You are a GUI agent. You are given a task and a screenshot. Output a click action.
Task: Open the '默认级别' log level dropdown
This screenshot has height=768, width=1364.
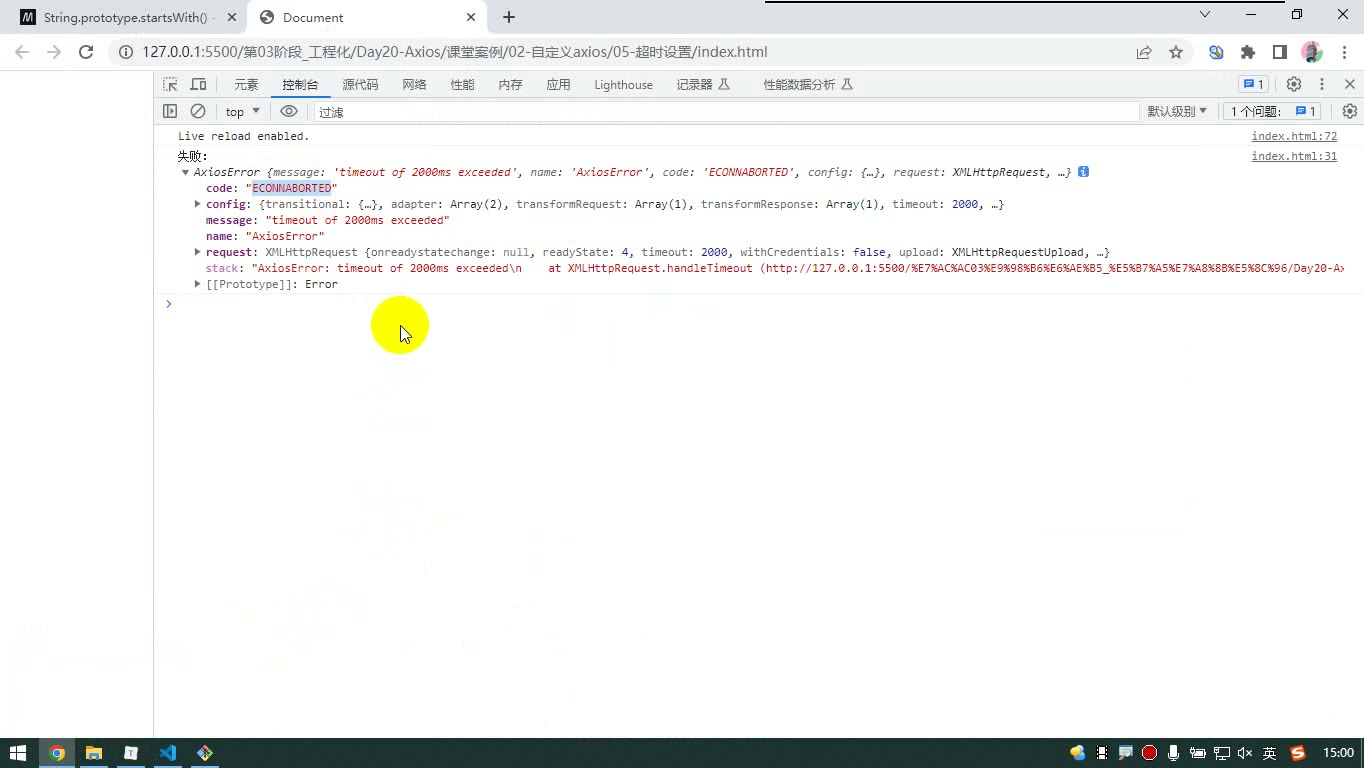click(1177, 111)
